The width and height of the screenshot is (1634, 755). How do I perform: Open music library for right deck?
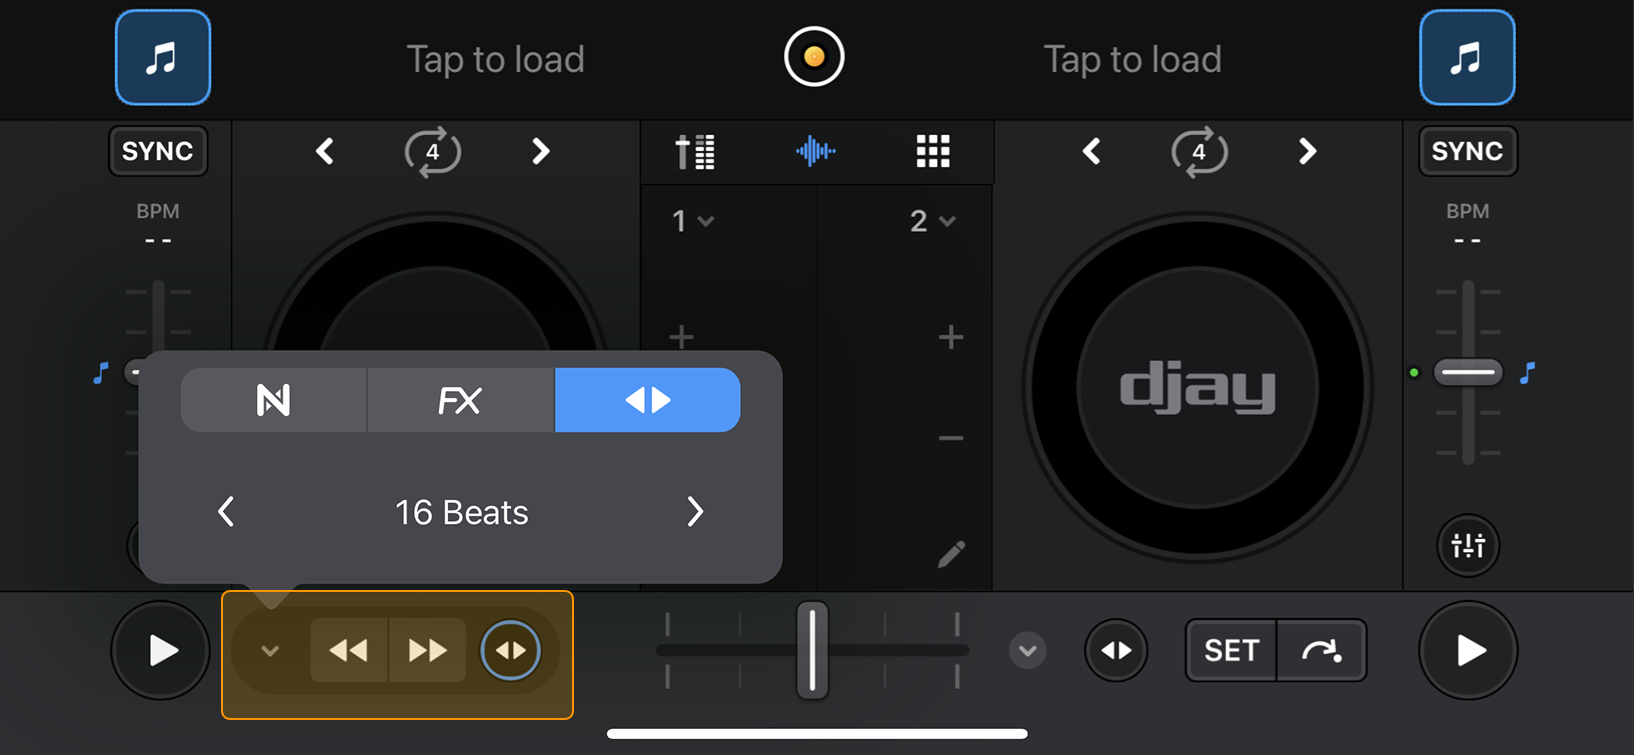(1467, 58)
